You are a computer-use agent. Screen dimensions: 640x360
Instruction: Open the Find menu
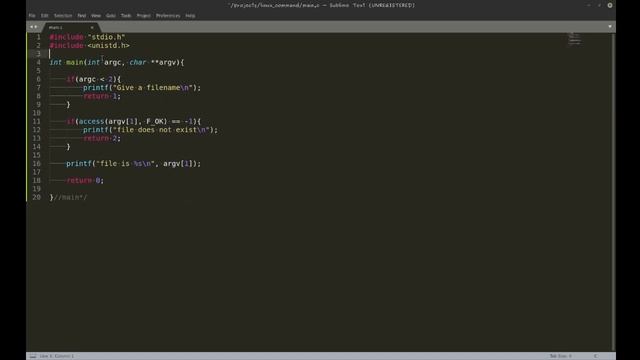(82, 16)
